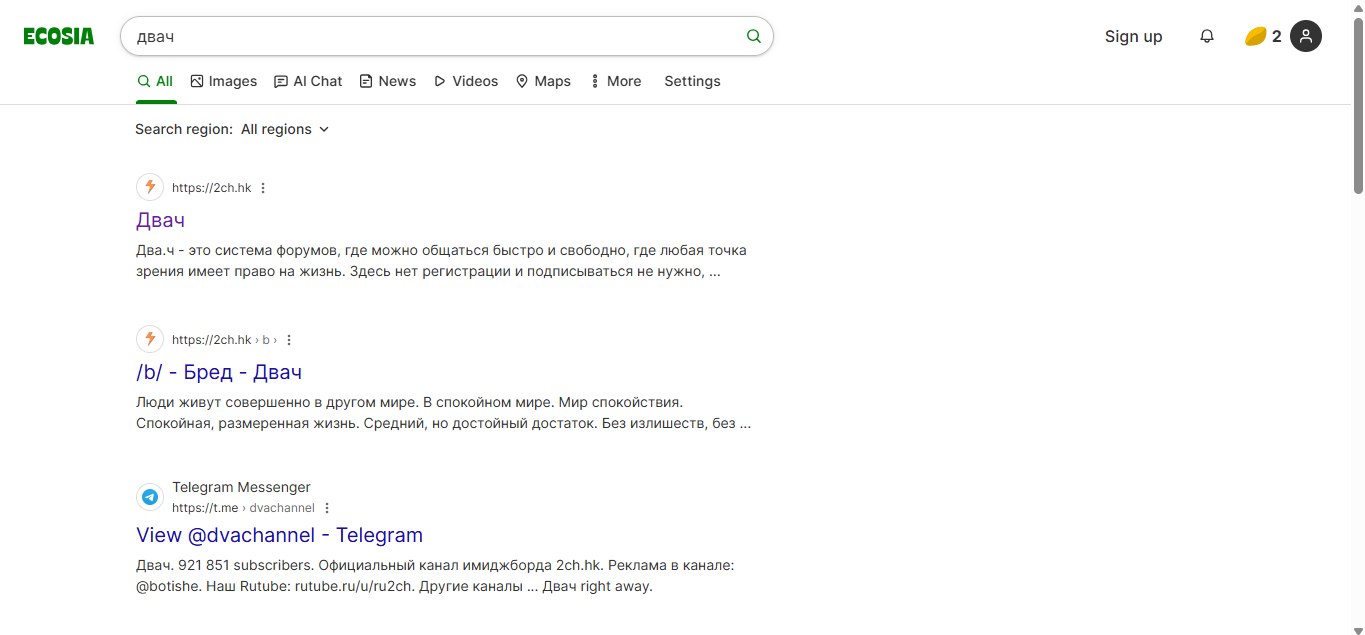1365x635 pixels.
Task: Open the user profile avatar icon
Action: (x=1306, y=36)
